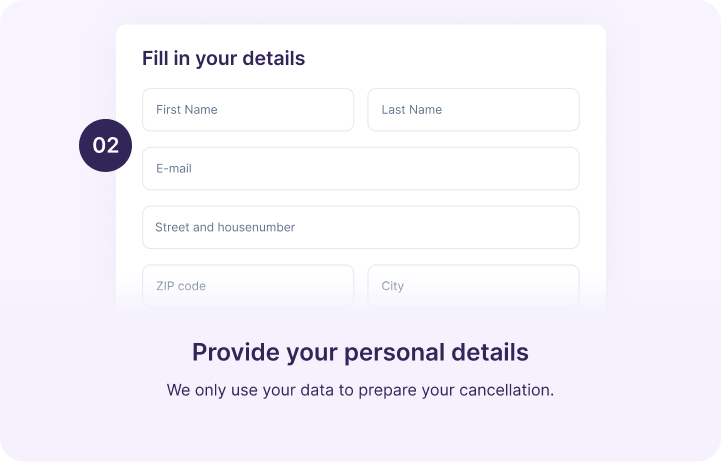The height and width of the screenshot is (462, 721).
Task: Click the 'E-mail' placeholder label
Action: point(174,169)
